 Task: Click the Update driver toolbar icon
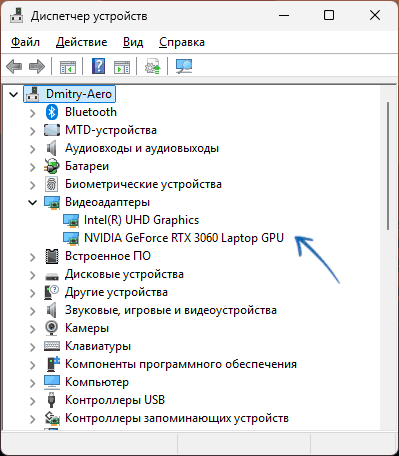tap(153, 66)
